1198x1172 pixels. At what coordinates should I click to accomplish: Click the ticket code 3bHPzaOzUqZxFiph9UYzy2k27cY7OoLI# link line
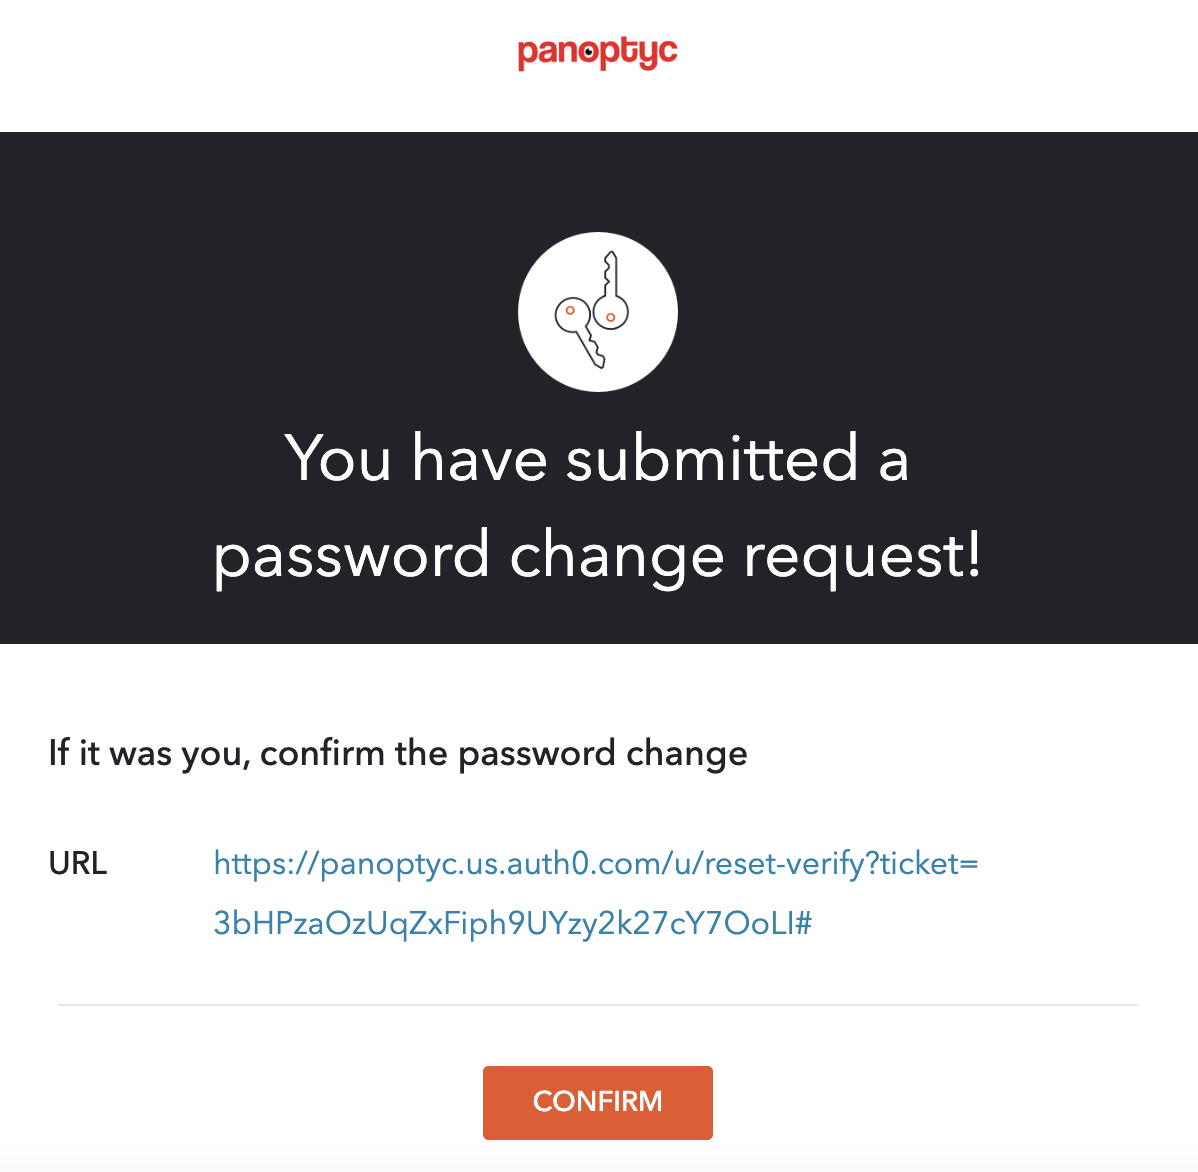click(x=513, y=924)
